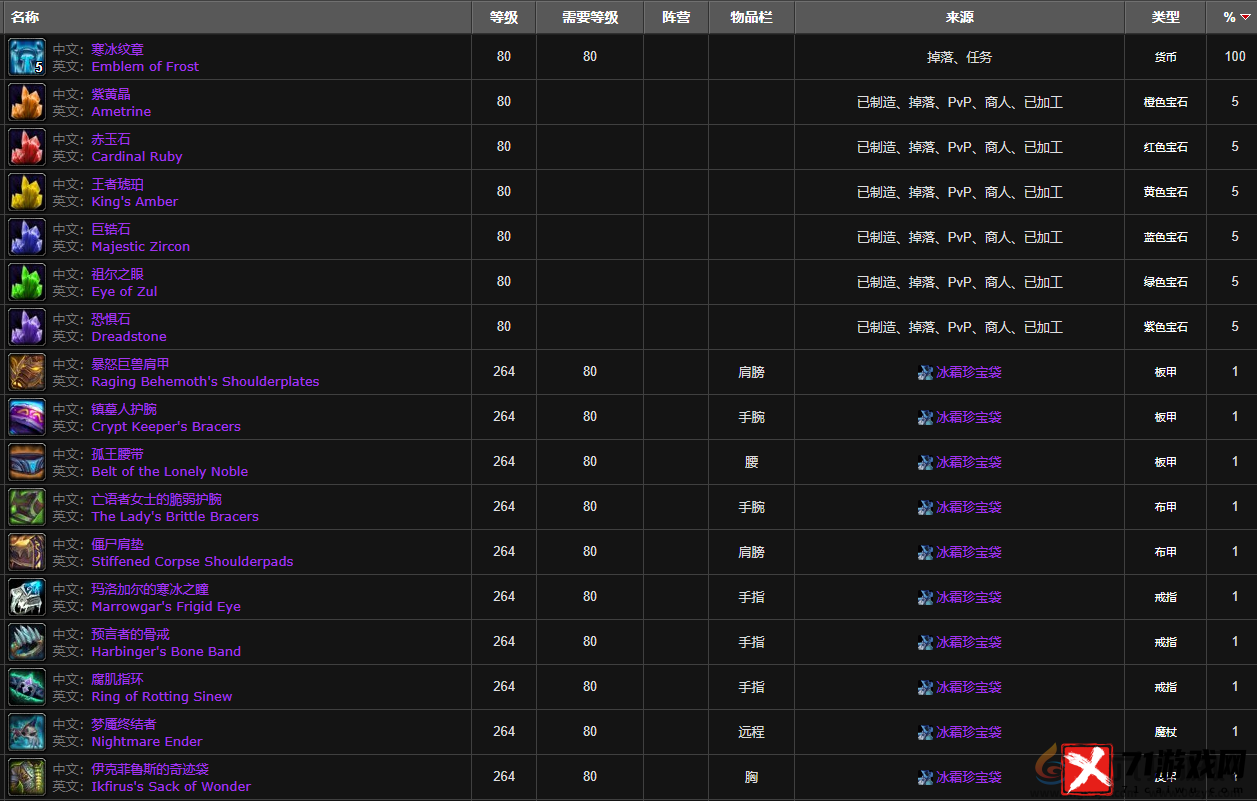Open Ring of Rotting Sinew link
Screen dimensions: 1257x801
tap(162, 696)
